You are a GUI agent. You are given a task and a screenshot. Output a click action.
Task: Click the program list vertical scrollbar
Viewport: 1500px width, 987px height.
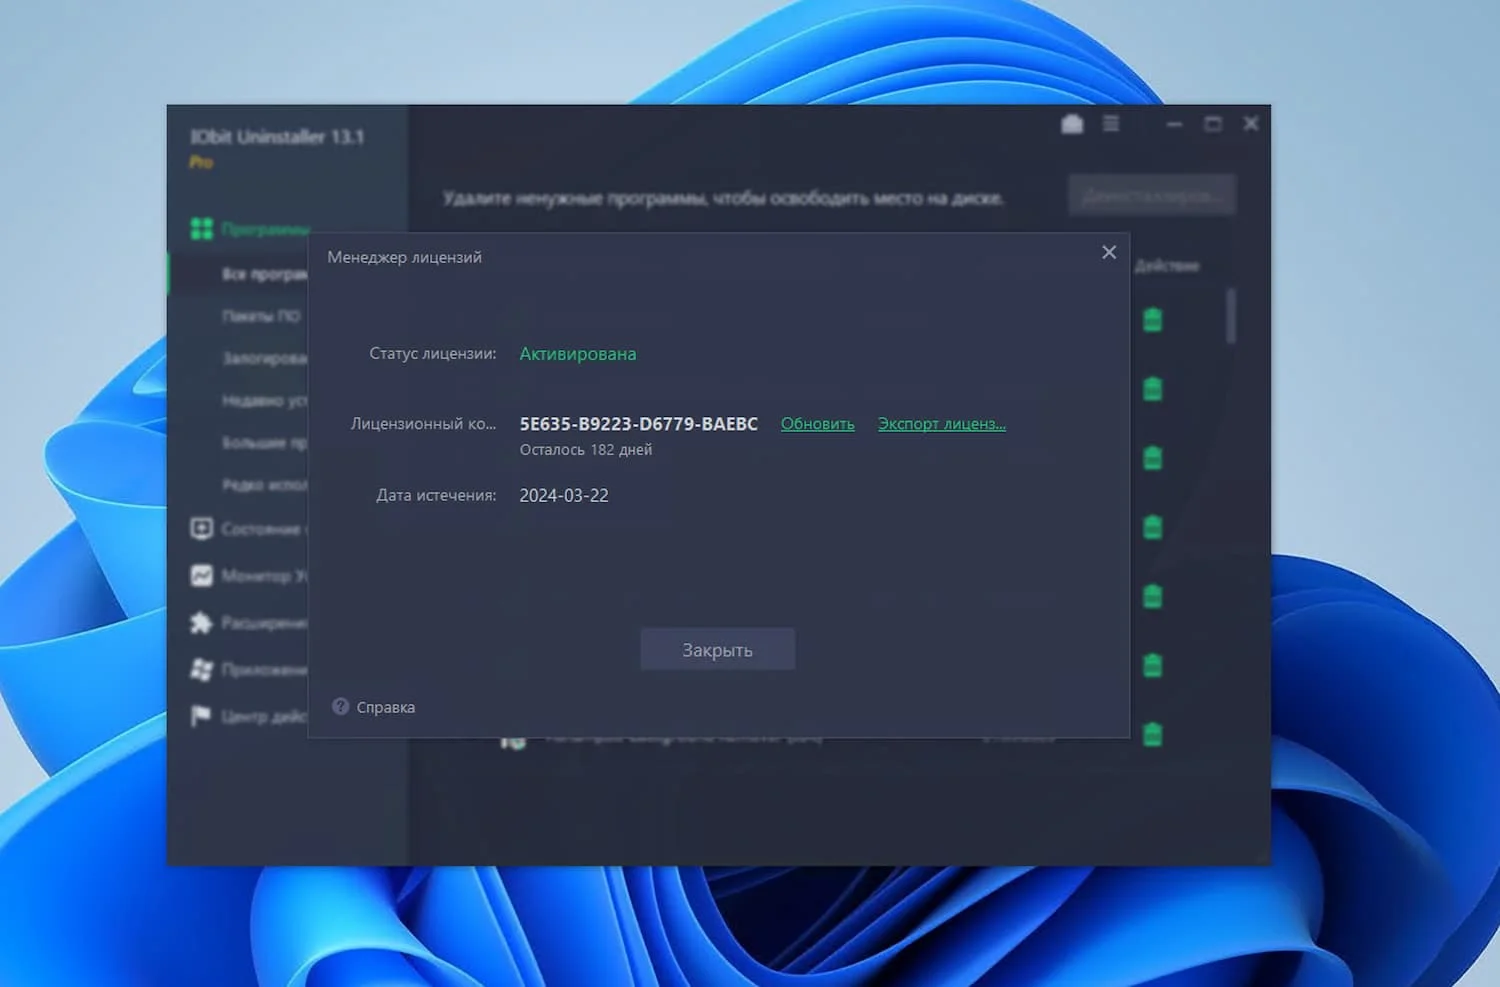tap(1231, 315)
